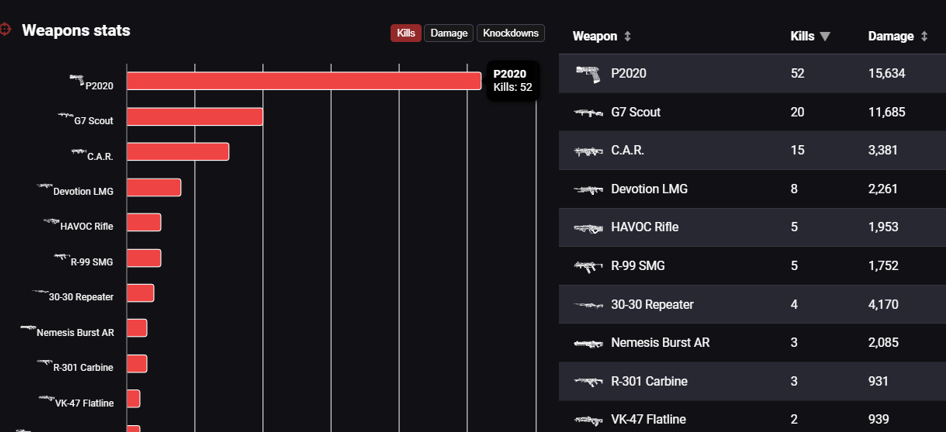Click VK-47 Flatline name in table
Image resolution: width=946 pixels, height=432 pixels.
pos(649,419)
